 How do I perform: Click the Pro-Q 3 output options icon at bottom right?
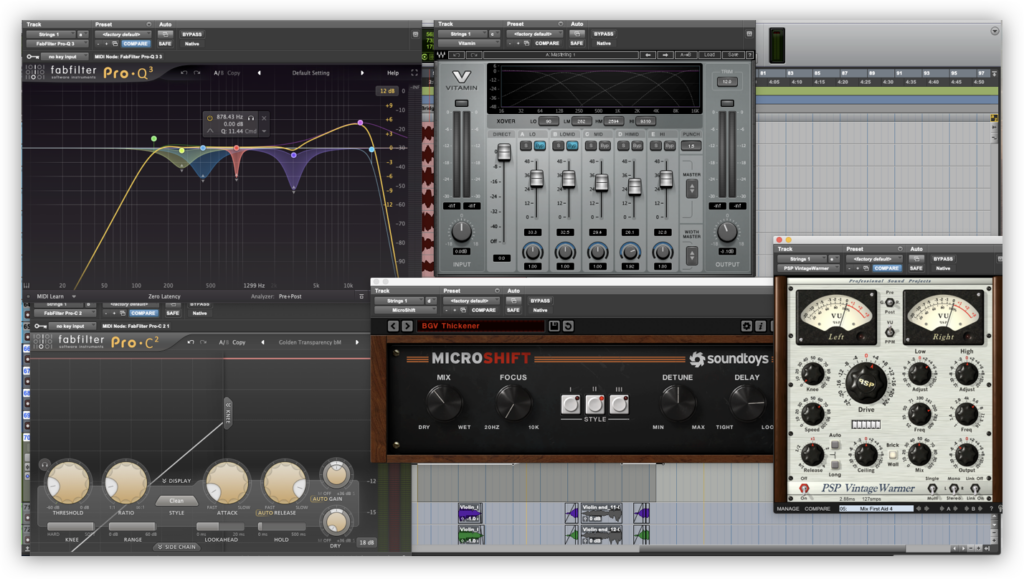click(361, 296)
